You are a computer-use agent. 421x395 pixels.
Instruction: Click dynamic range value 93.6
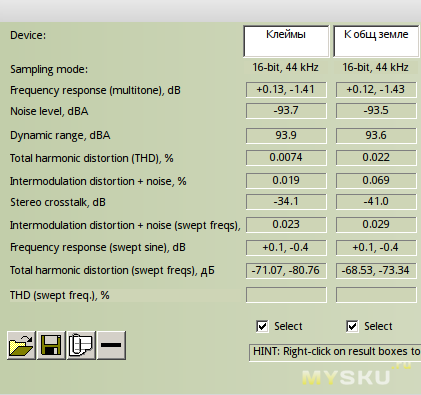376,136
